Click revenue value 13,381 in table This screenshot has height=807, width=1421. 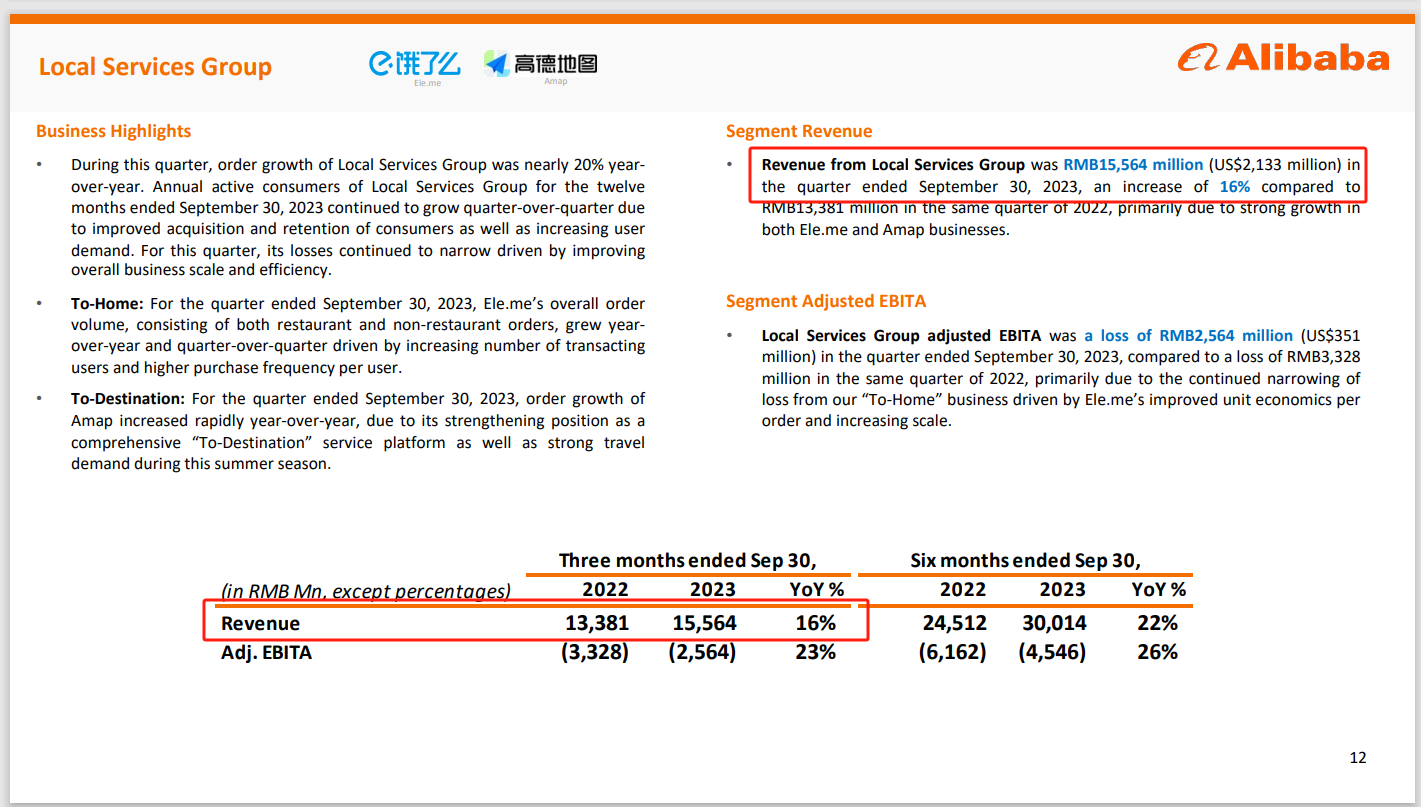[597, 623]
